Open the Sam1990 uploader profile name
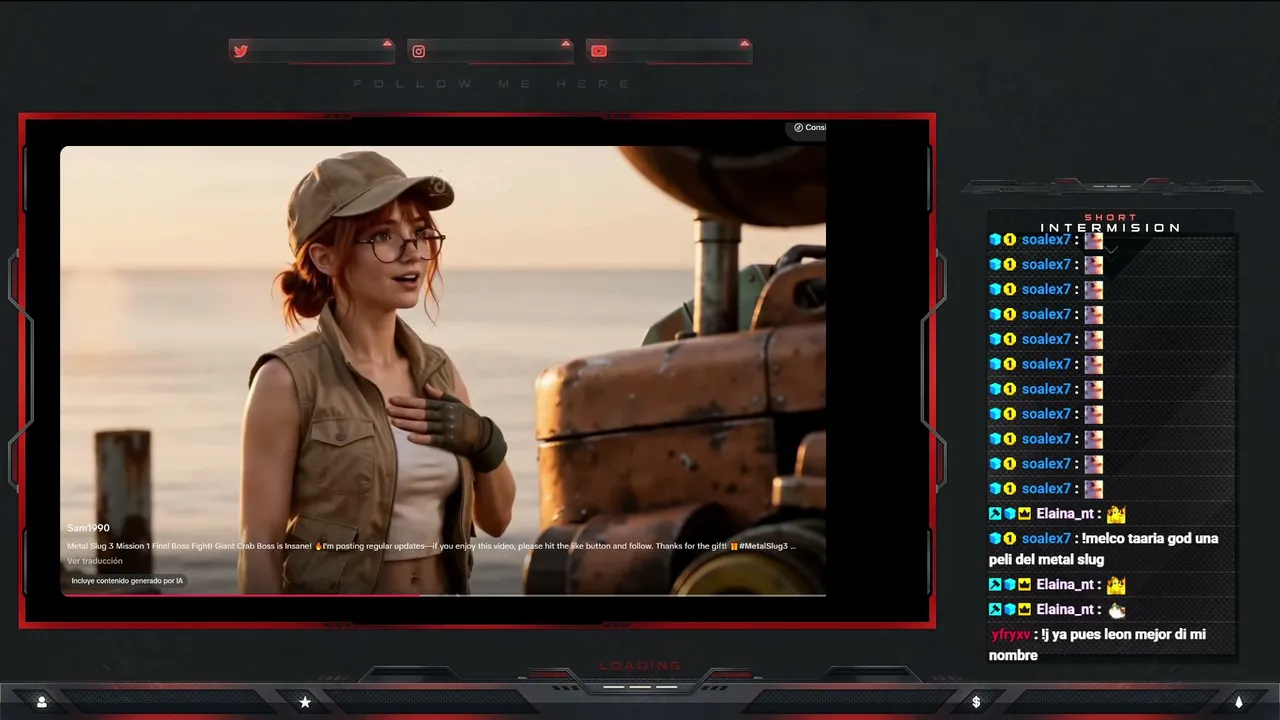The image size is (1280, 720). click(88, 528)
